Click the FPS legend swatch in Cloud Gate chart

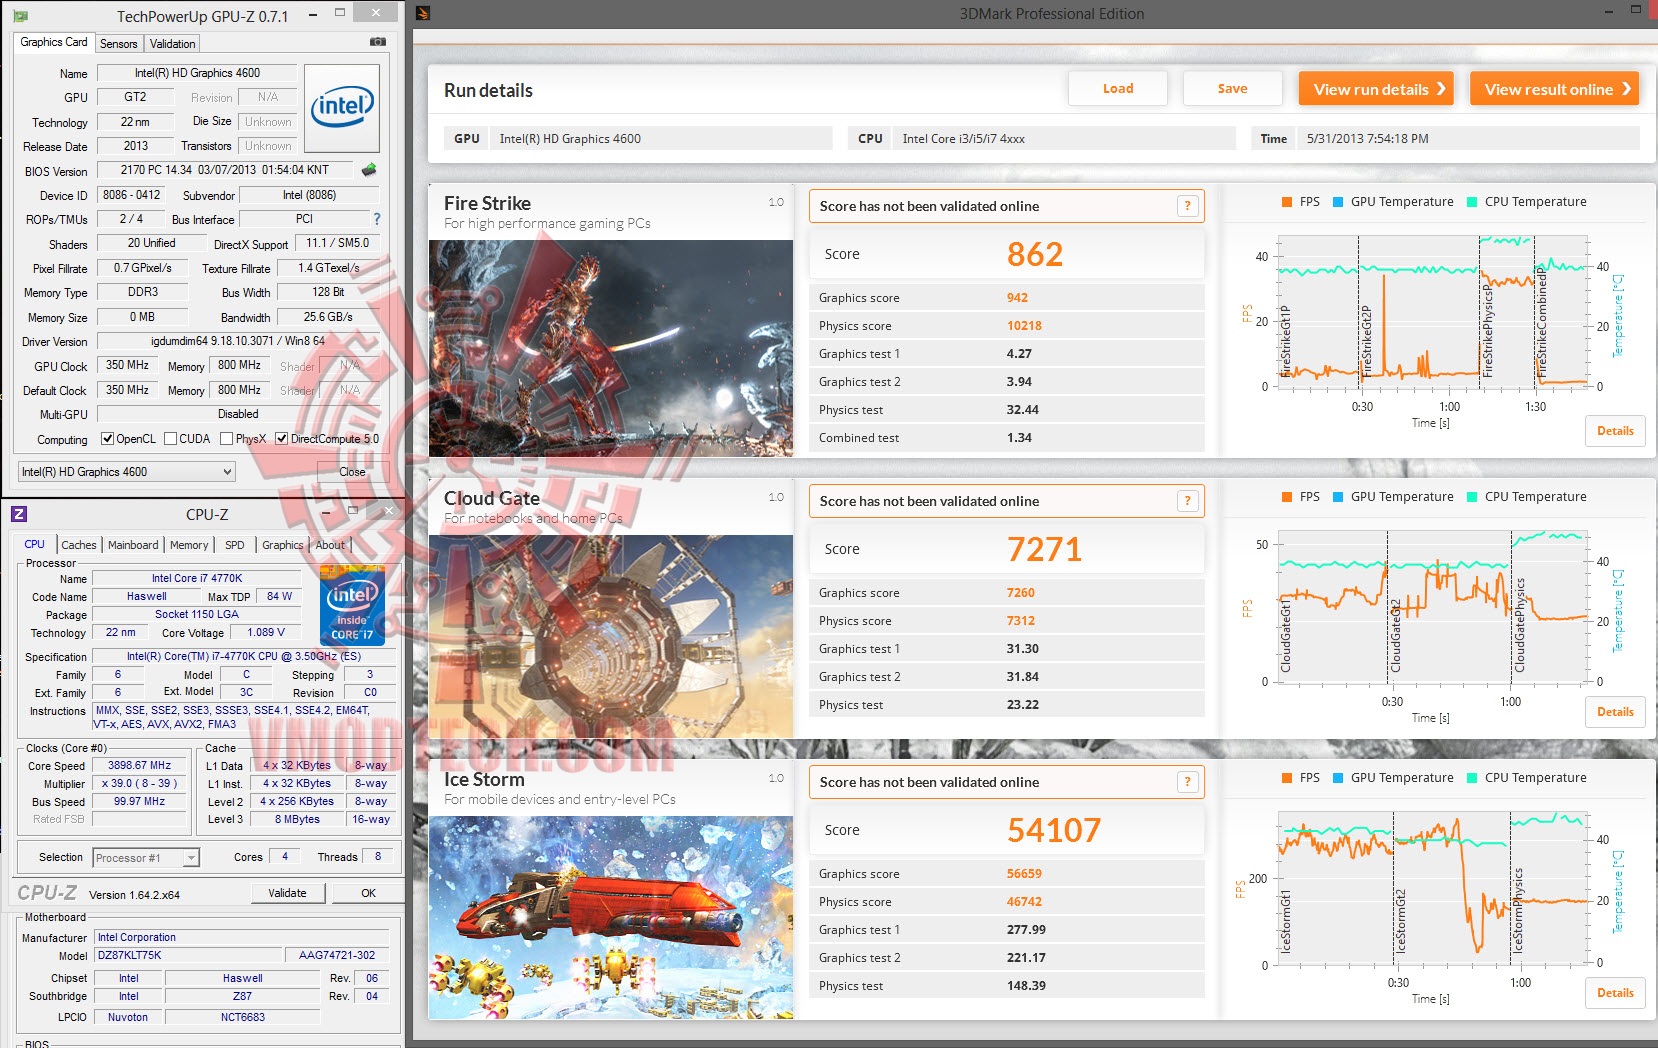click(1287, 497)
